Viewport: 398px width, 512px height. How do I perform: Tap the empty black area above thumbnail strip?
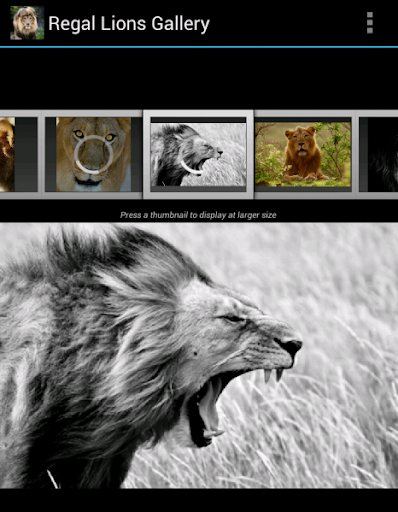coord(199,79)
